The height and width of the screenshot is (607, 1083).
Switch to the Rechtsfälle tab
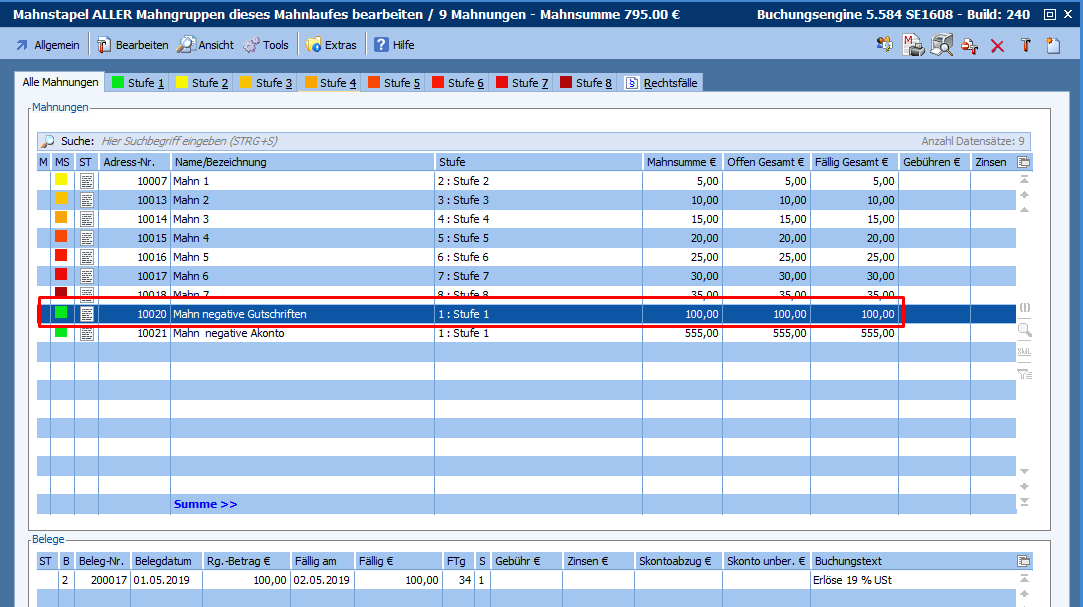[x=661, y=83]
